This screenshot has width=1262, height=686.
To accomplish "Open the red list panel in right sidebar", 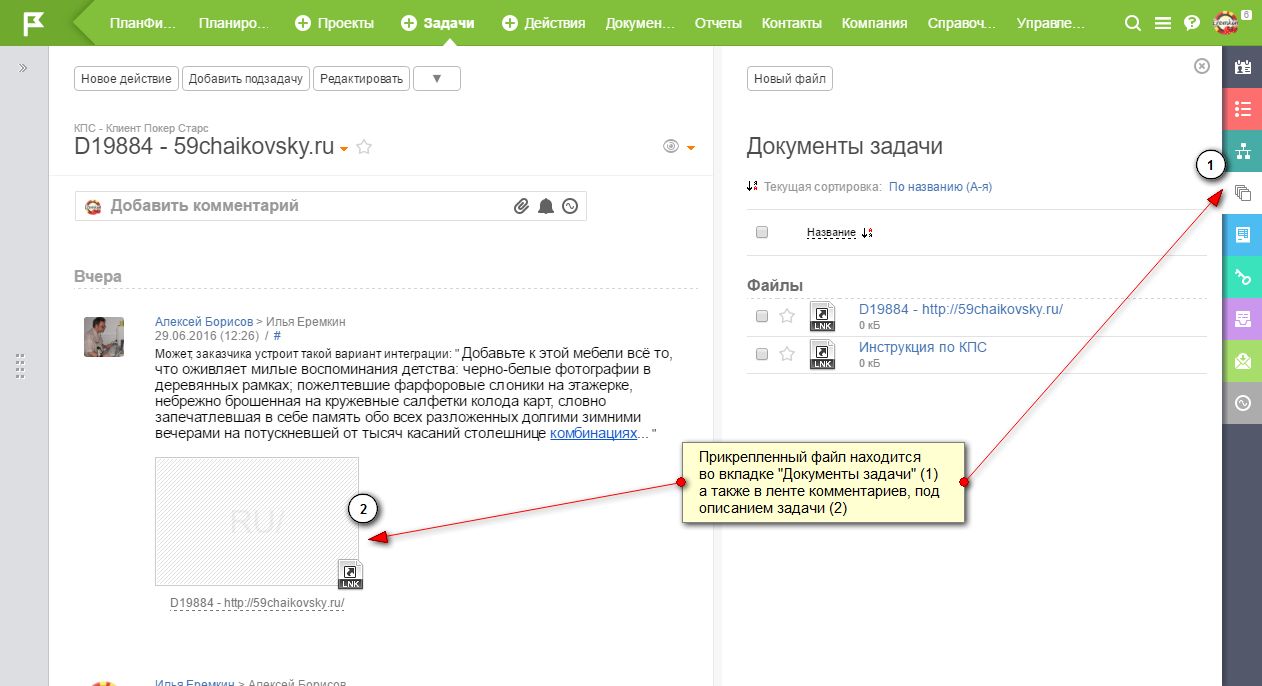I will (1243, 109).
